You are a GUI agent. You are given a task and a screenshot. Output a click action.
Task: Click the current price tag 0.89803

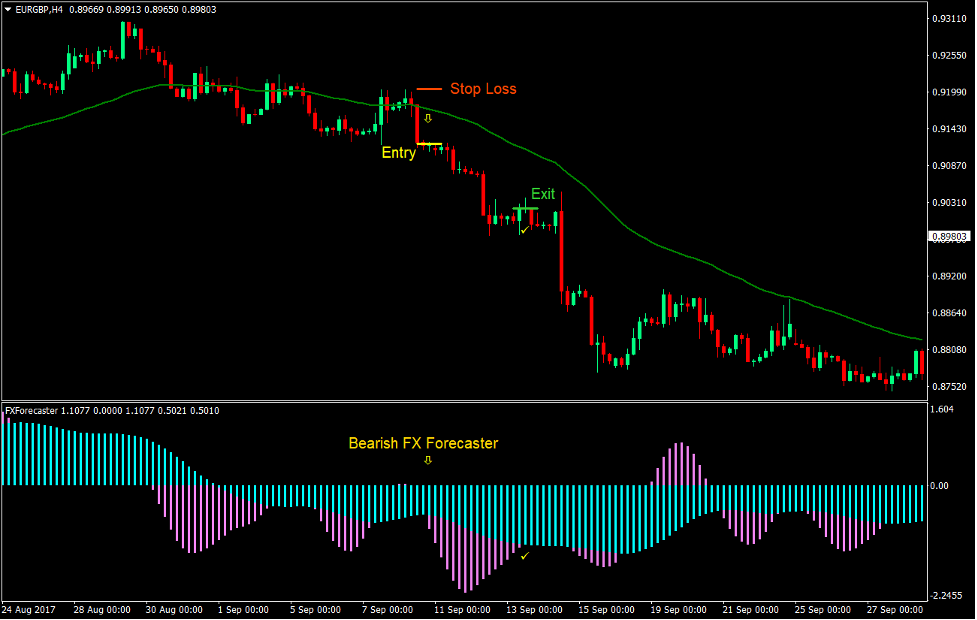point(950,237)
